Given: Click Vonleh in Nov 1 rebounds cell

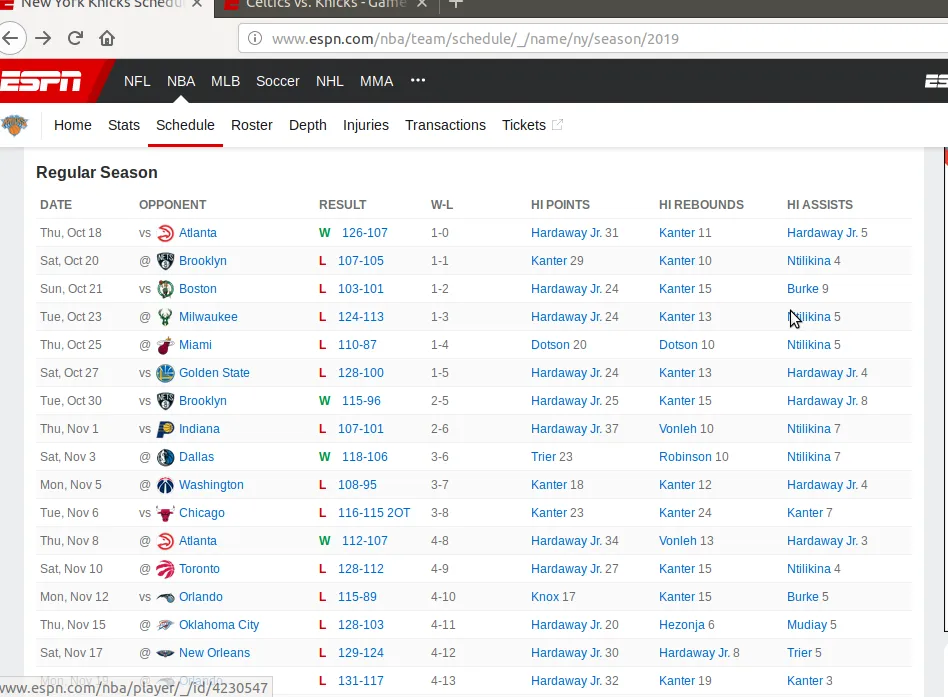Looking at the screenshot, I should (x=678, y=429).
